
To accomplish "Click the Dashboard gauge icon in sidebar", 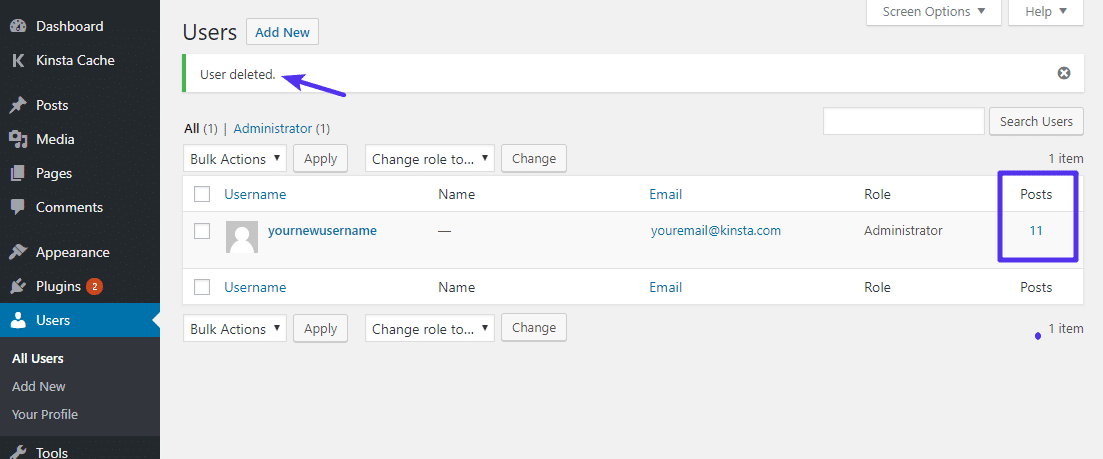I will (x=18, y=26).
